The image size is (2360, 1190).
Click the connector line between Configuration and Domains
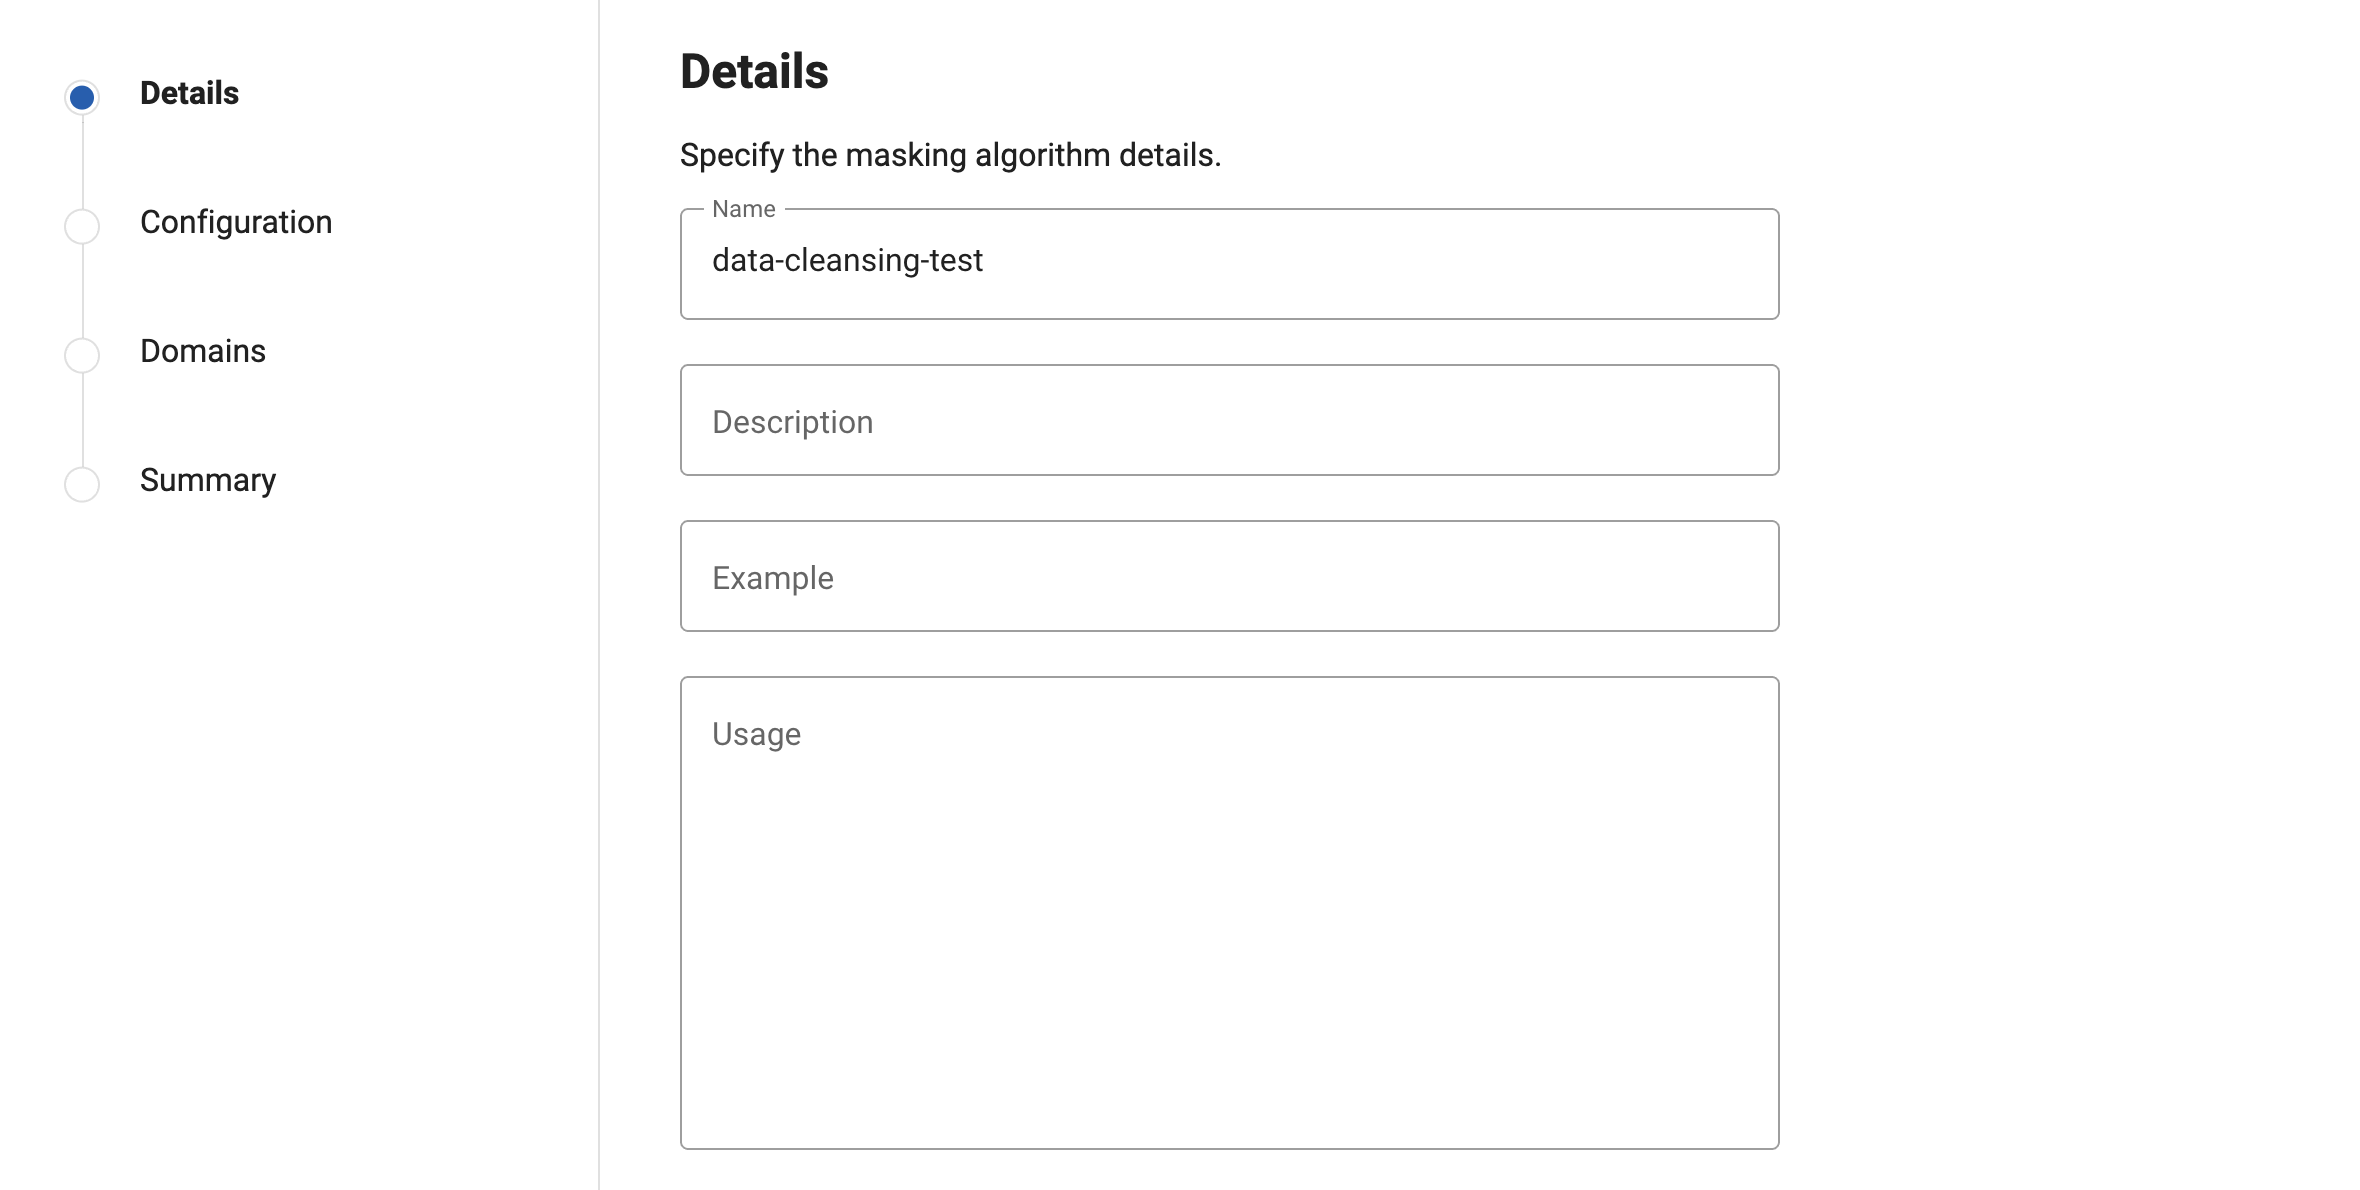tap(82, 291)
